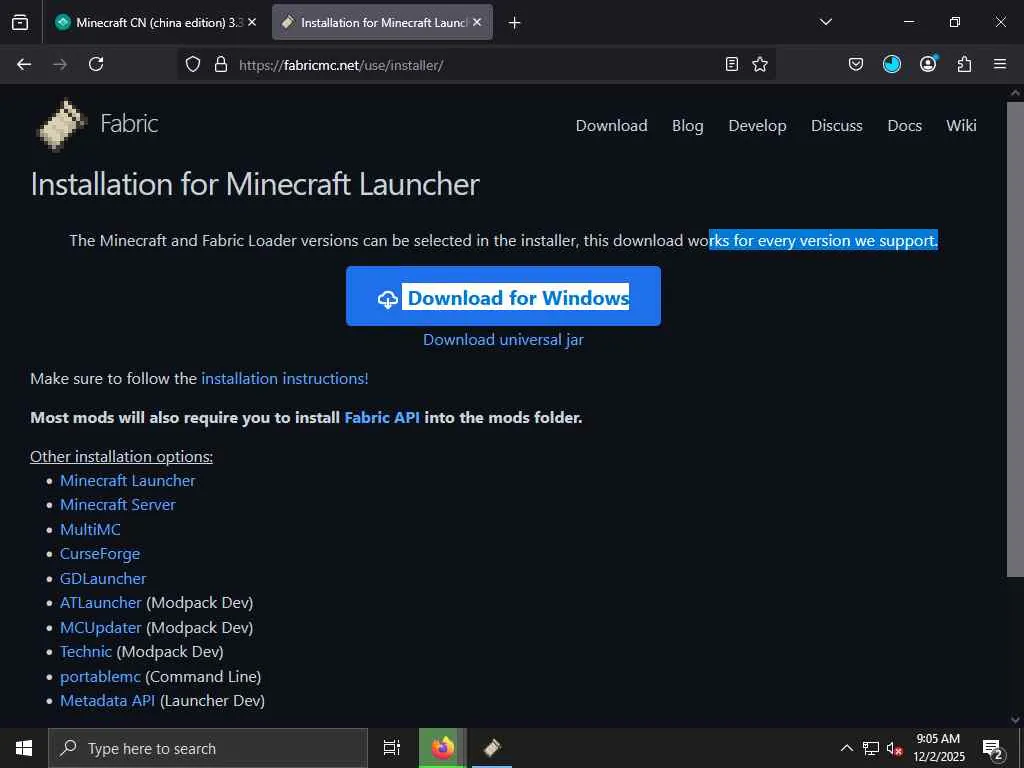This screenshot has height=768, width=1024.
Task: Open the Firefox hamburger menu
Action: point(1000,64)
